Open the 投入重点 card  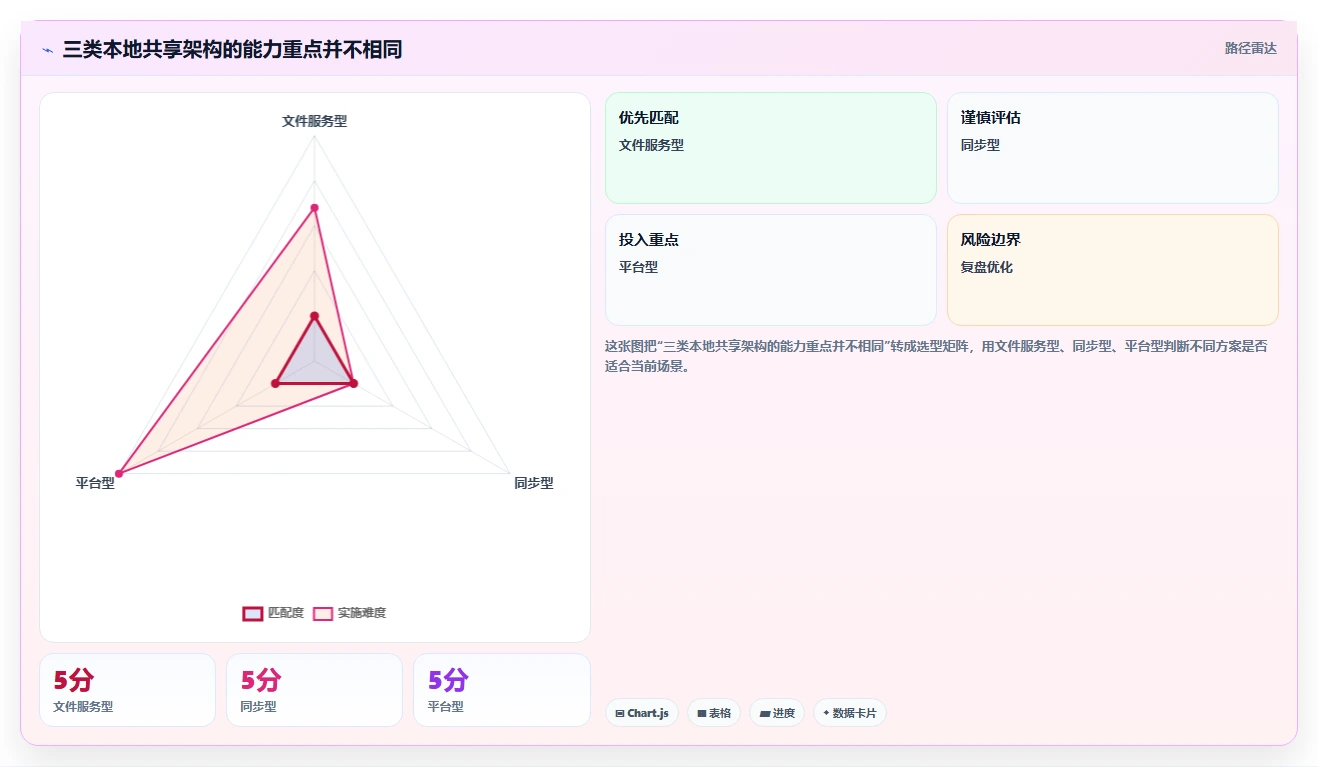click(x=771, y=270)
